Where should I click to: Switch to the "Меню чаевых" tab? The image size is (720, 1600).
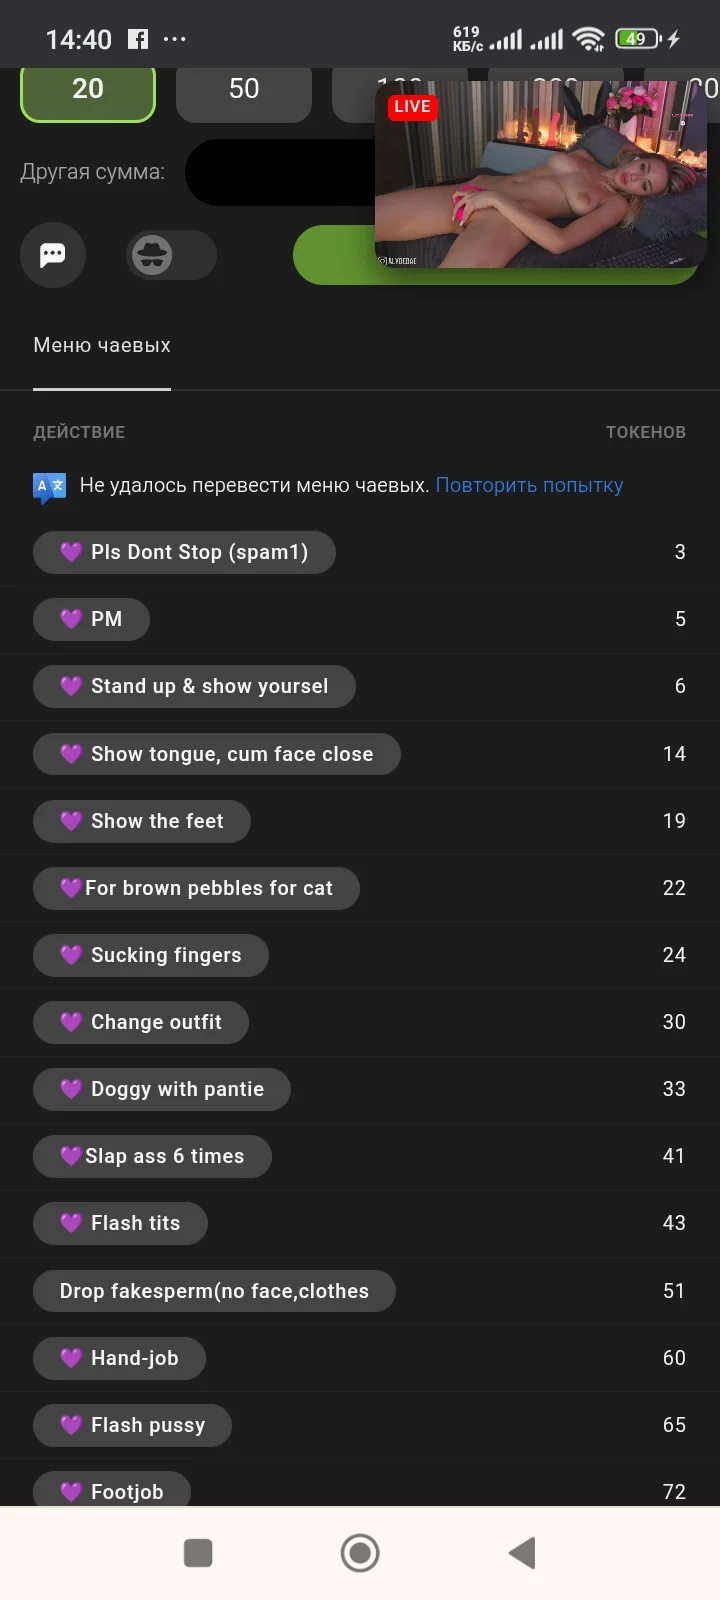point(102,346)
